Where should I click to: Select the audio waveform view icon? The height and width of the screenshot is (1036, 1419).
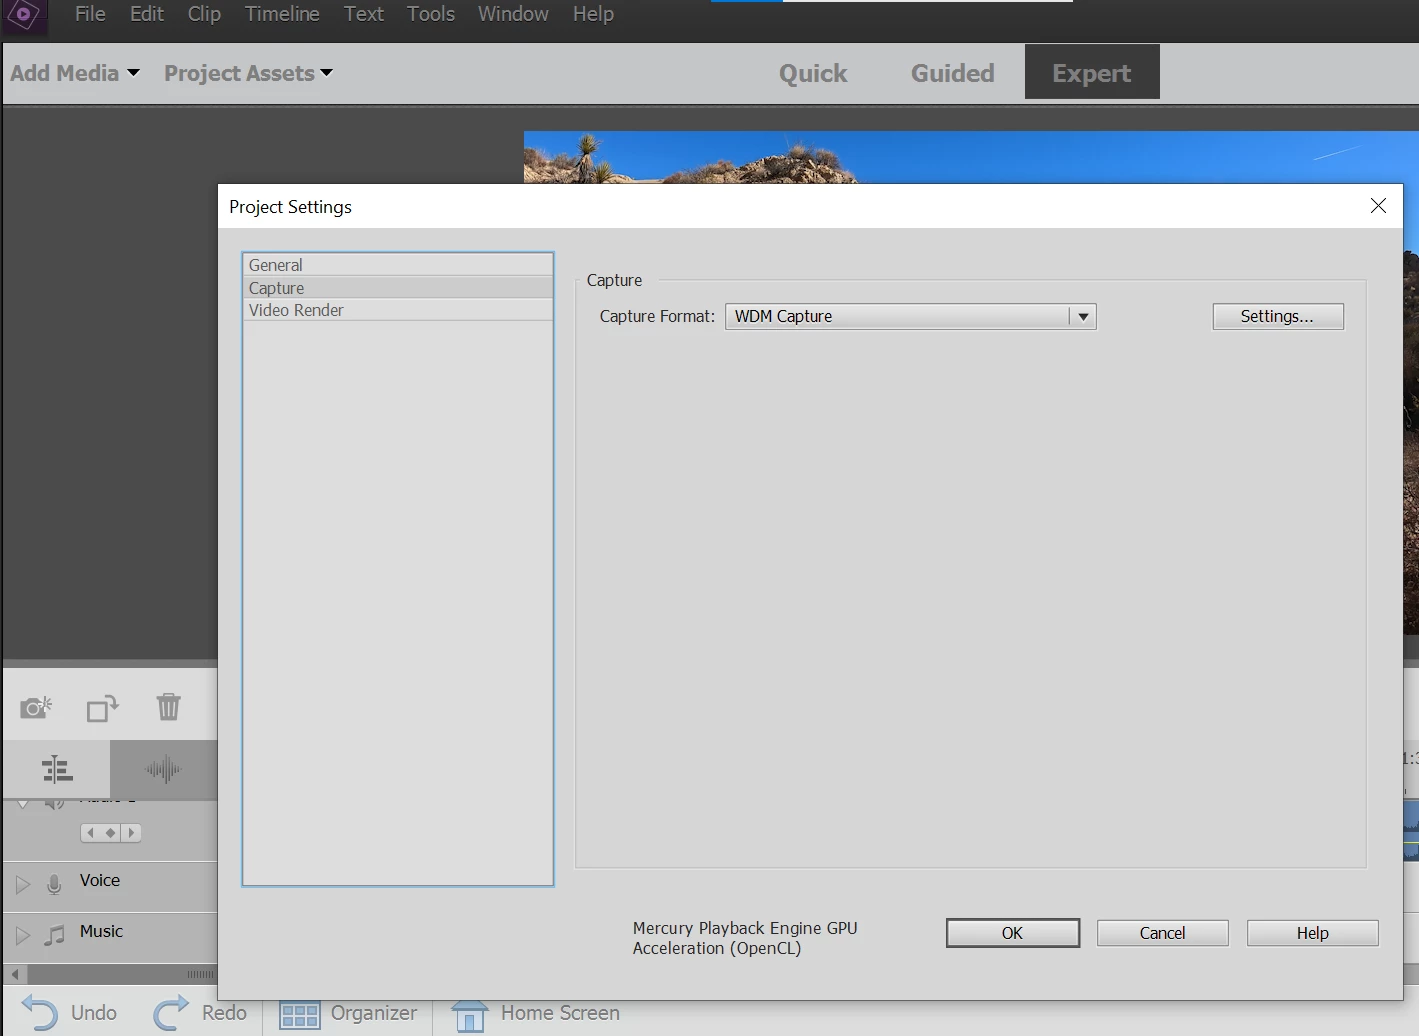click(x=163, y=769)
